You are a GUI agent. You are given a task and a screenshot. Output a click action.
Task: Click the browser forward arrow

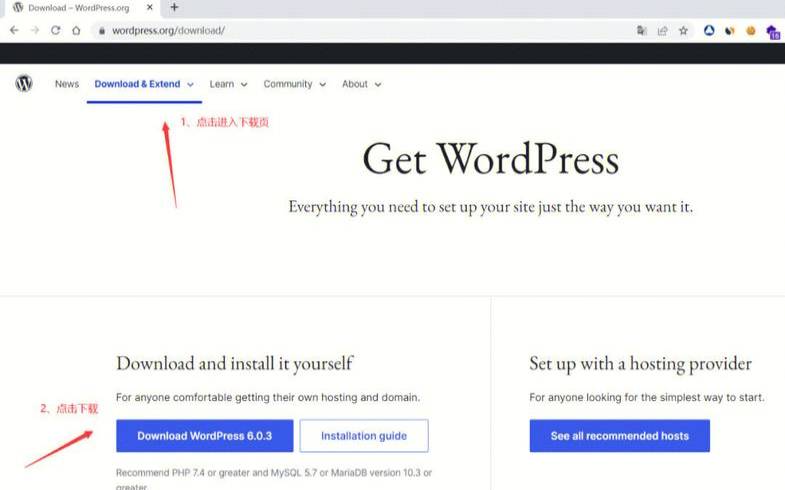tap(35, 31)
